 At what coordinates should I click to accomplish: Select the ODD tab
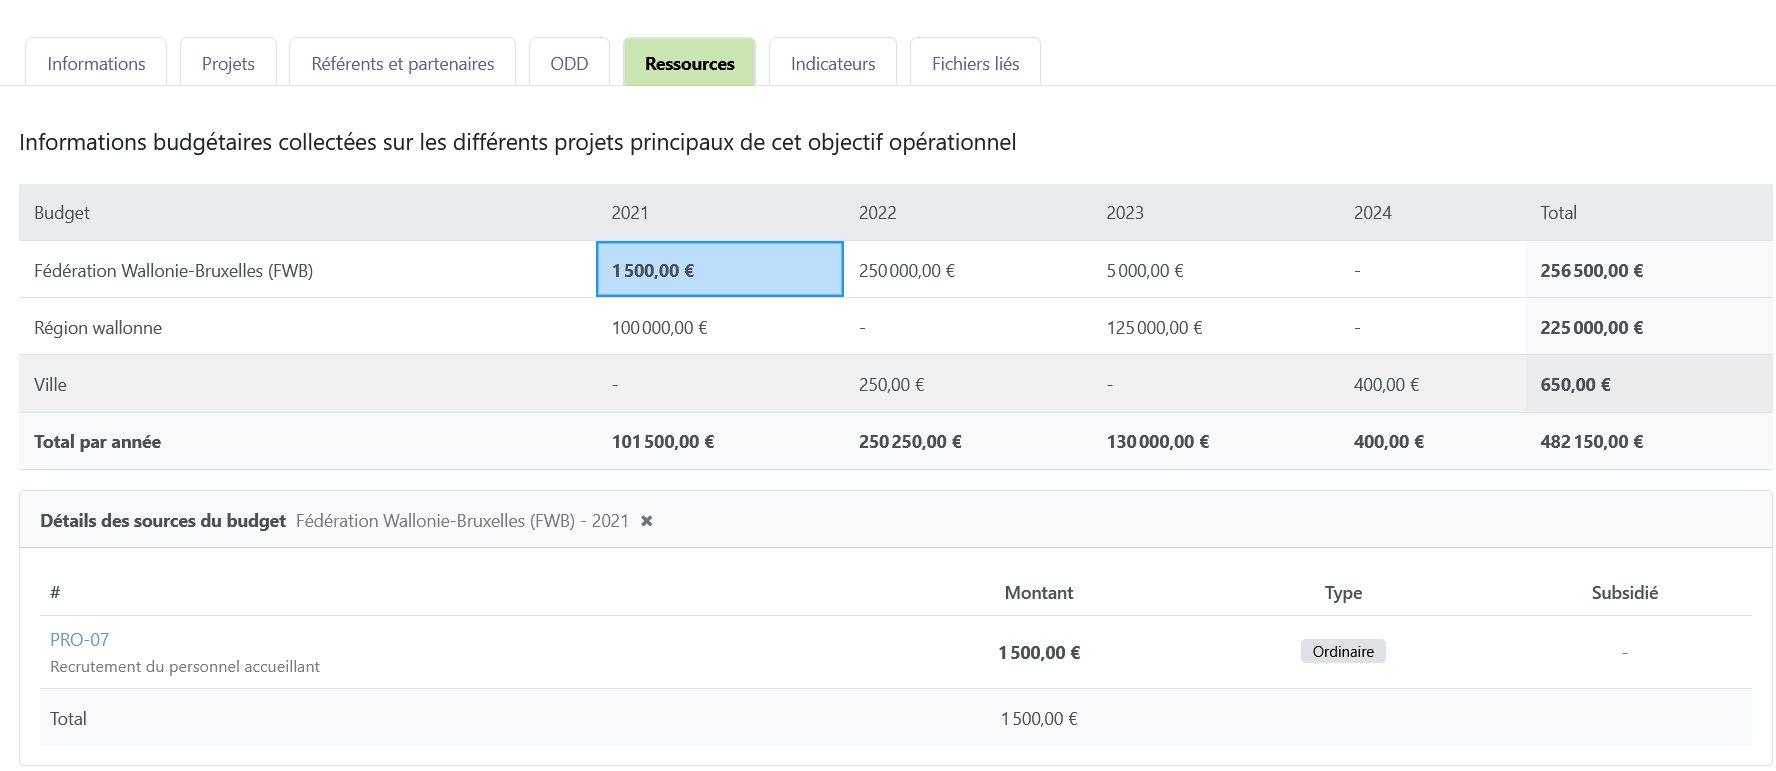pyautogui.click(x=569, y=63)
